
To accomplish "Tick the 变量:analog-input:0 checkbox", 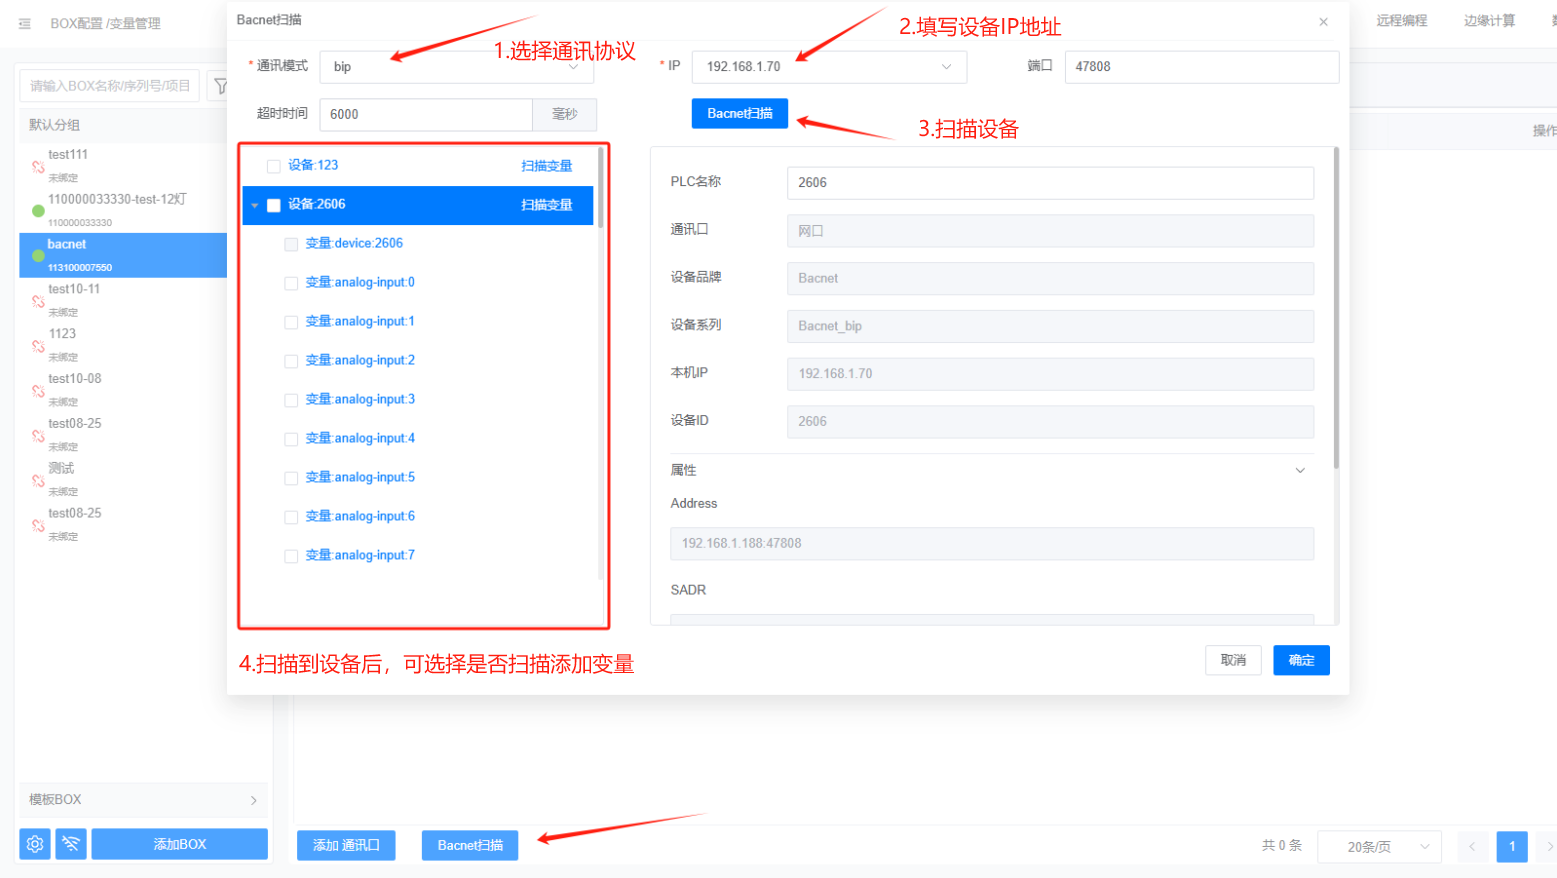I will [x=291, y=283].
